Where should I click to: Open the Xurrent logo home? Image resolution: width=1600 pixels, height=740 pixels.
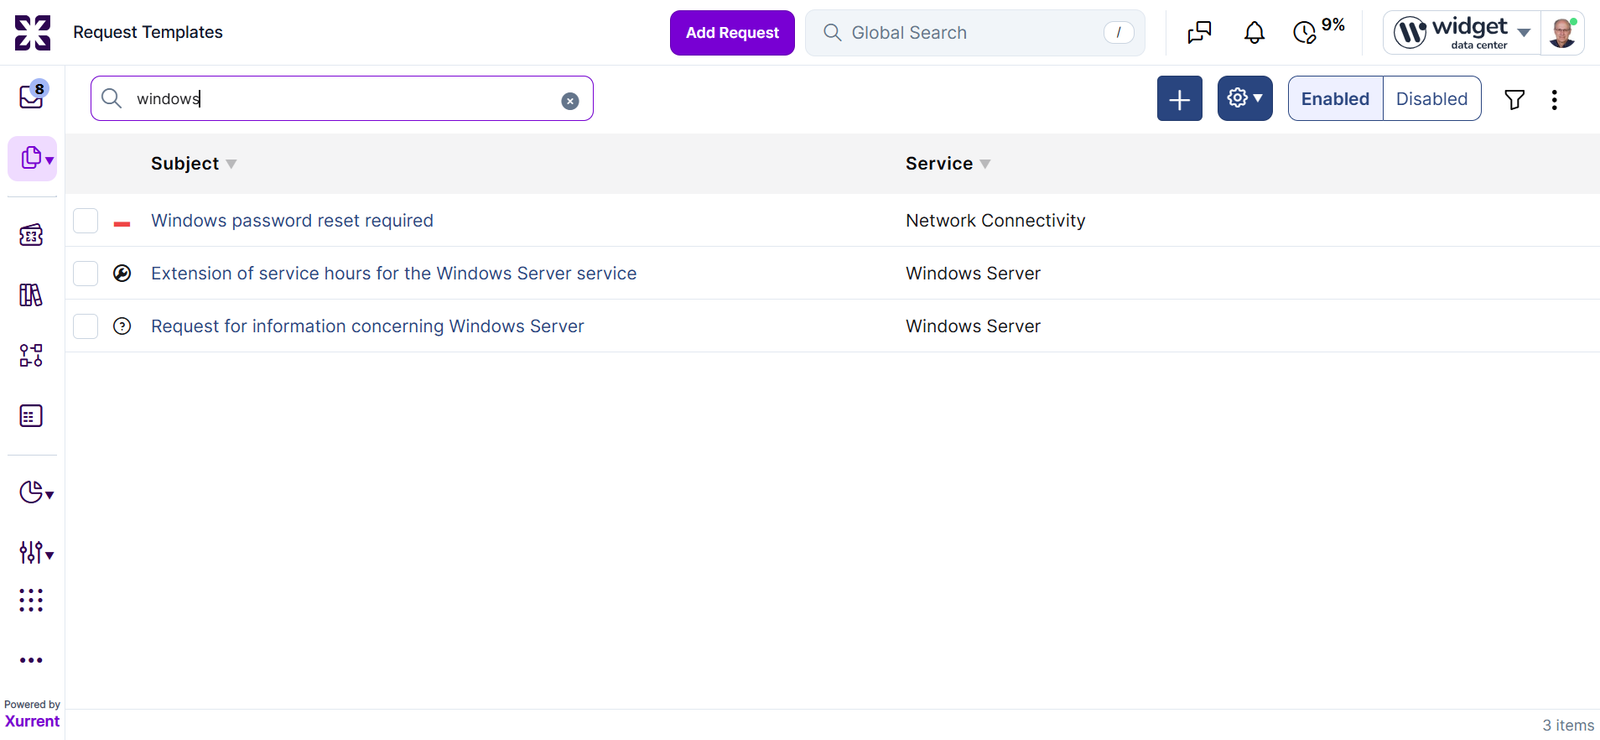point(32,32)
